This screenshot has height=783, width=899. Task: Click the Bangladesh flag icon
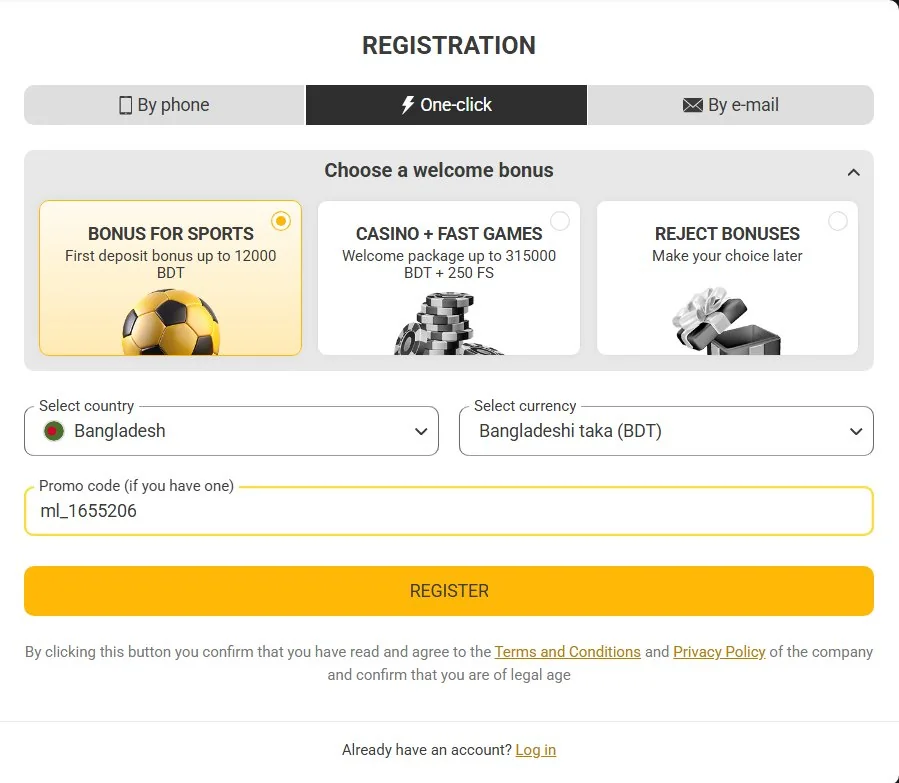54,431
